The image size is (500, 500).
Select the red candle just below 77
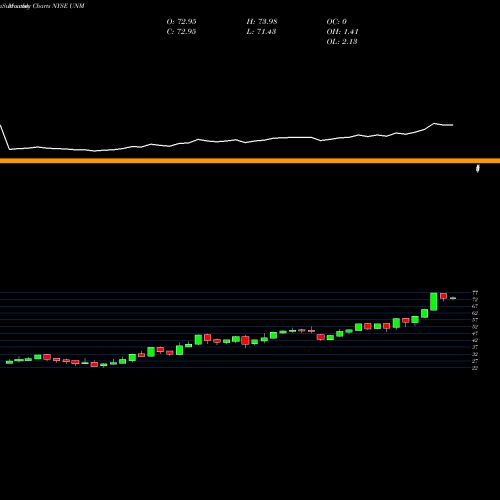click(x=443, y=296)
